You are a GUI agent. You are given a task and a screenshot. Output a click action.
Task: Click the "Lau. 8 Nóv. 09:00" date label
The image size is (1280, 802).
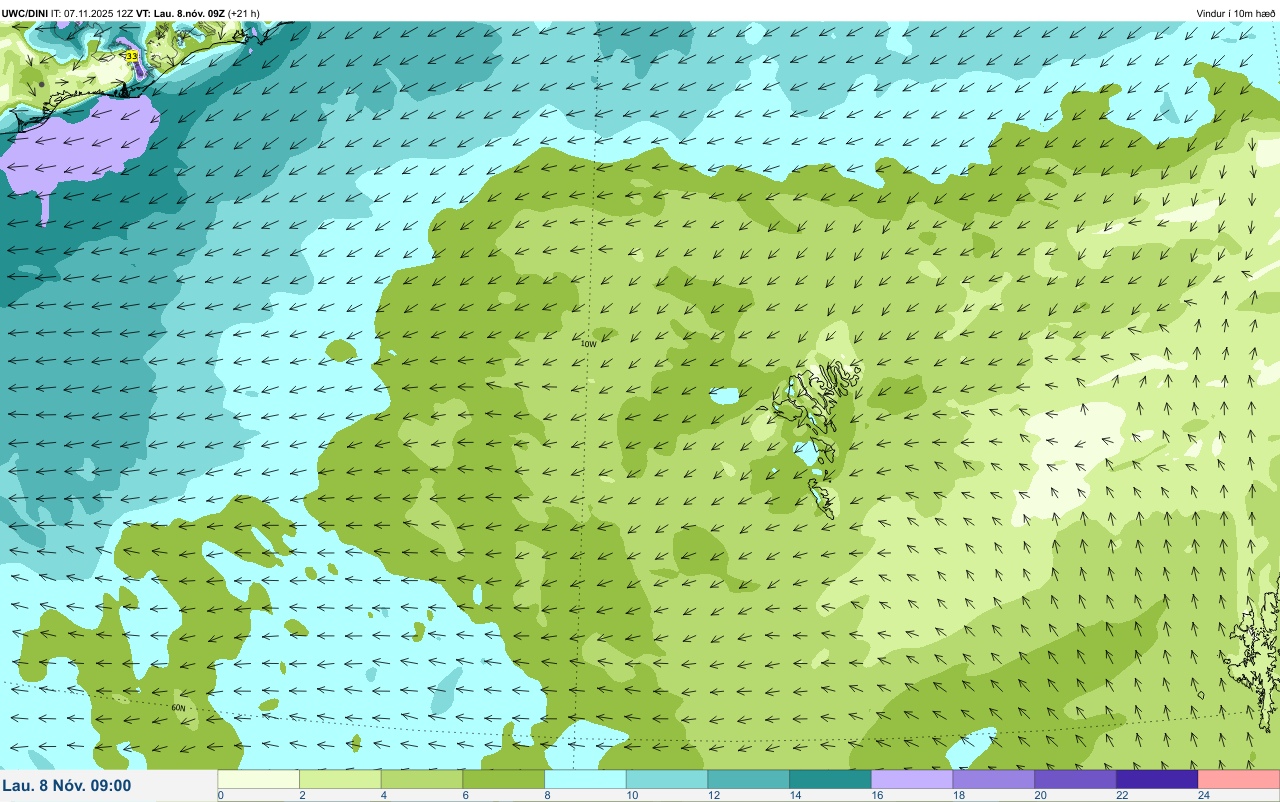pyautogui.click(x=67, y=785)
